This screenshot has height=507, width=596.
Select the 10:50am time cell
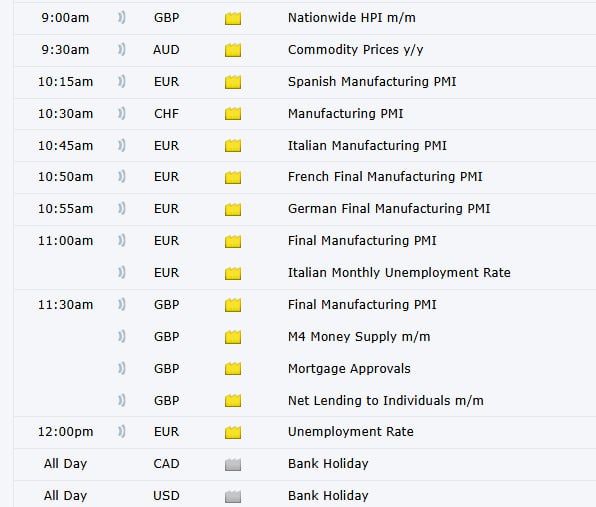point(65,177)
